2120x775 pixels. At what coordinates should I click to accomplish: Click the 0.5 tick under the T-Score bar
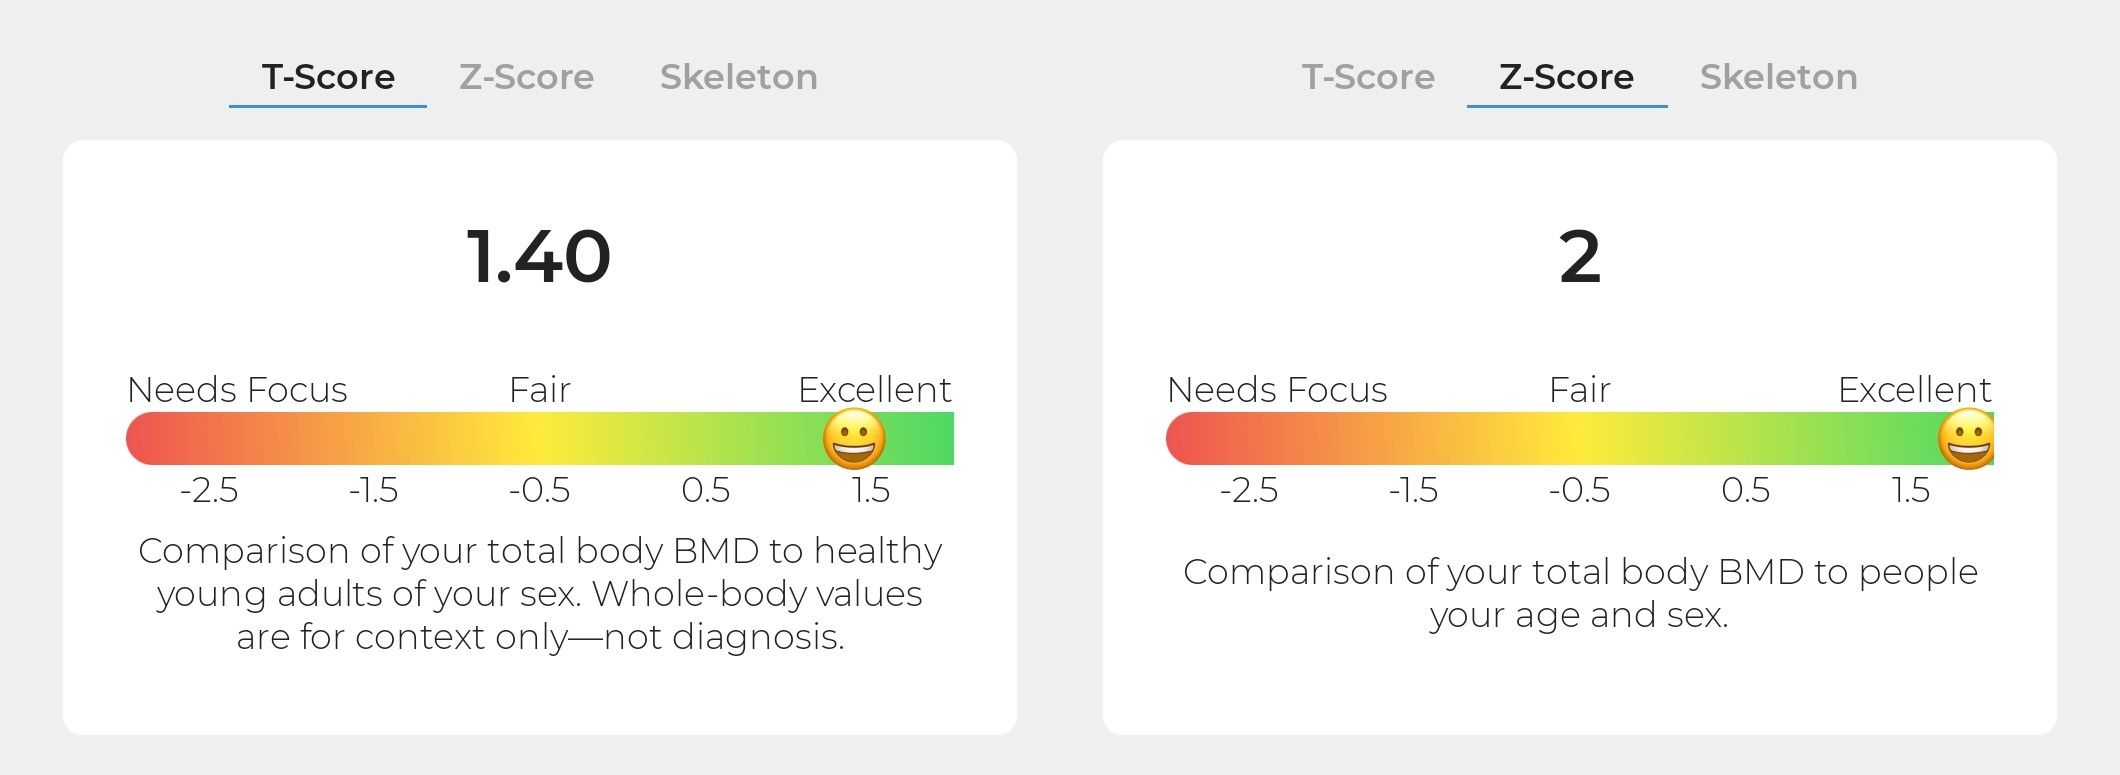[x=706, y=490]
